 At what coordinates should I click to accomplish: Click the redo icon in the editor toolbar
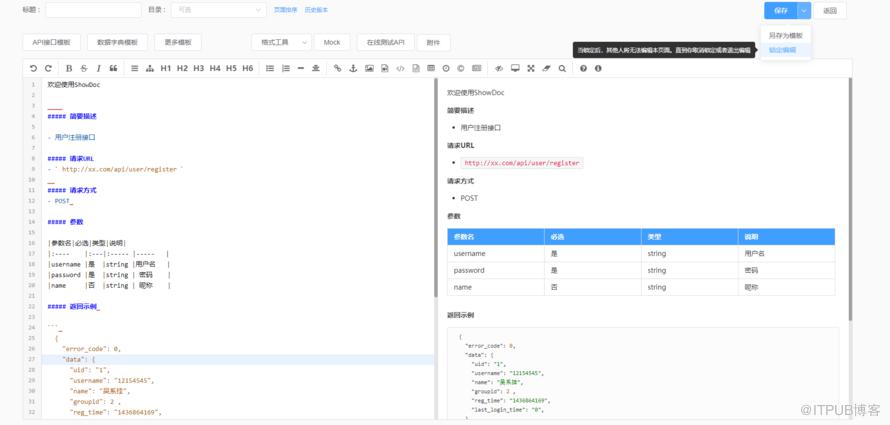pos(48,68)
